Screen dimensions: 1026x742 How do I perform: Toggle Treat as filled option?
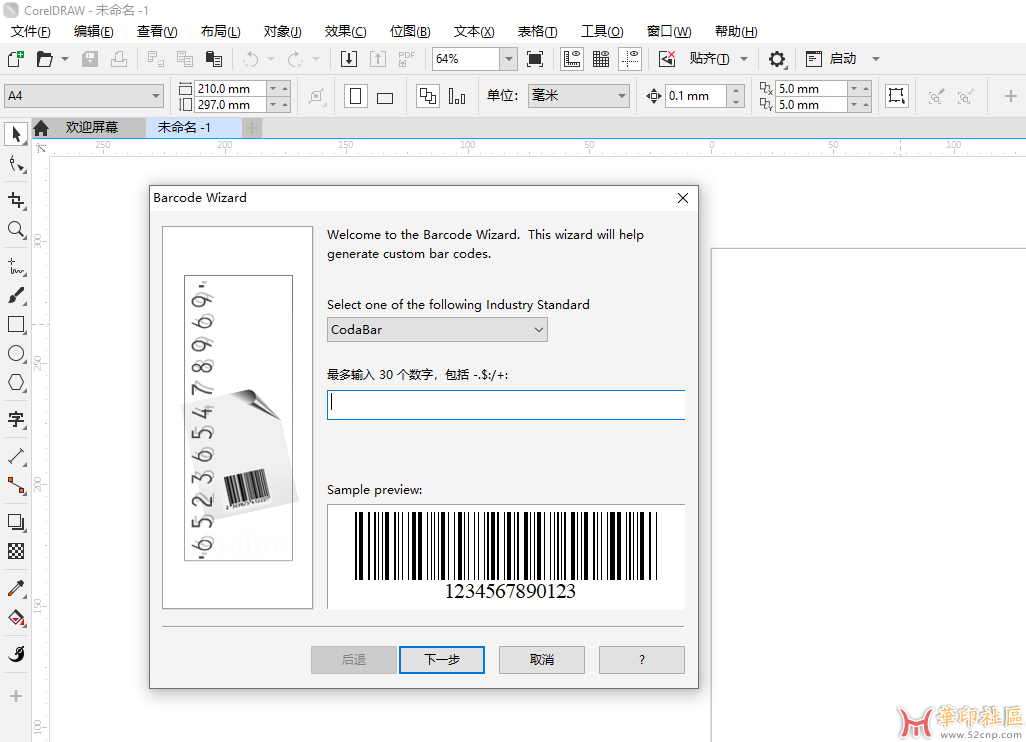(896, 96)
